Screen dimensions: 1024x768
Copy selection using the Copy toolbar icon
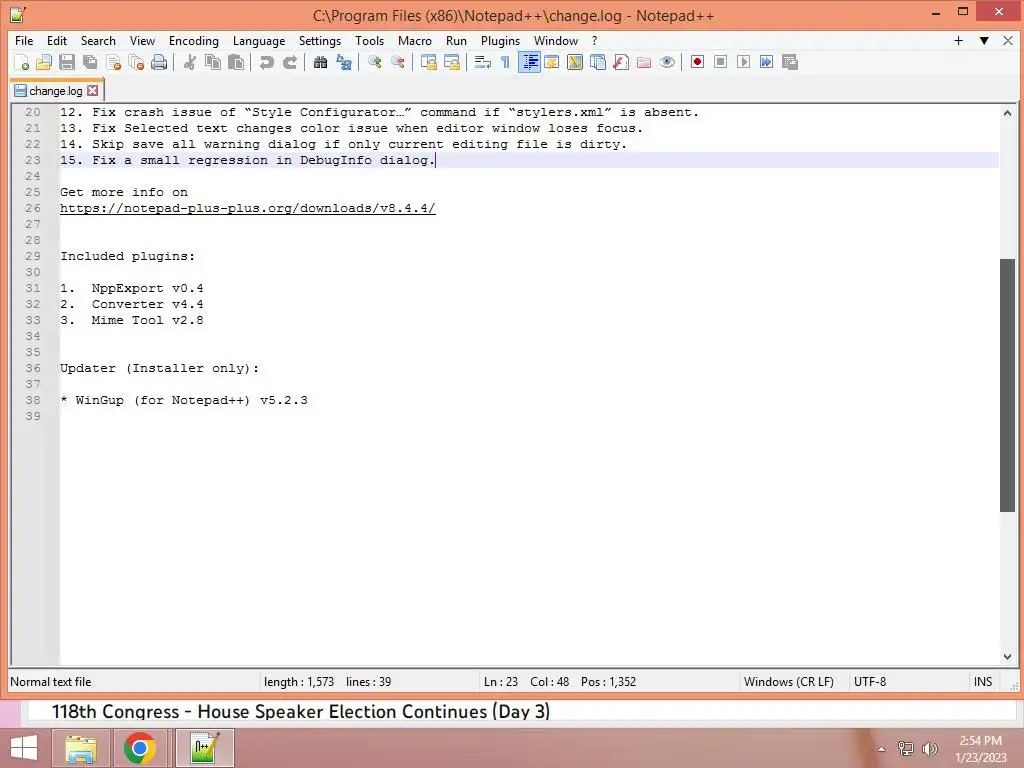213,62
